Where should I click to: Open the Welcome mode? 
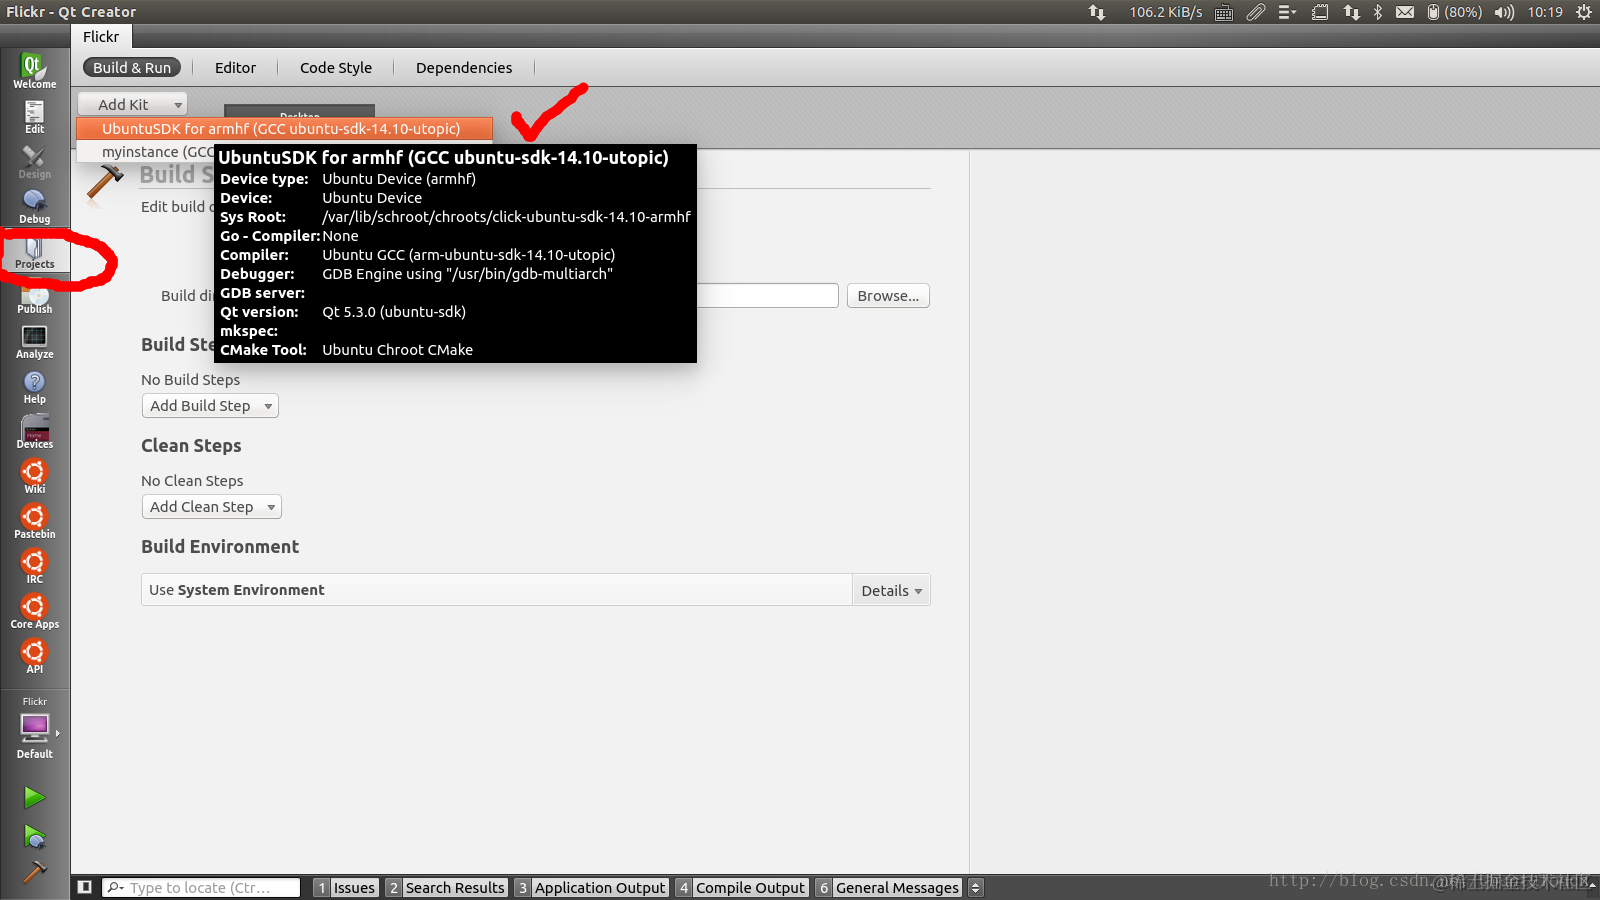[34, 71]
